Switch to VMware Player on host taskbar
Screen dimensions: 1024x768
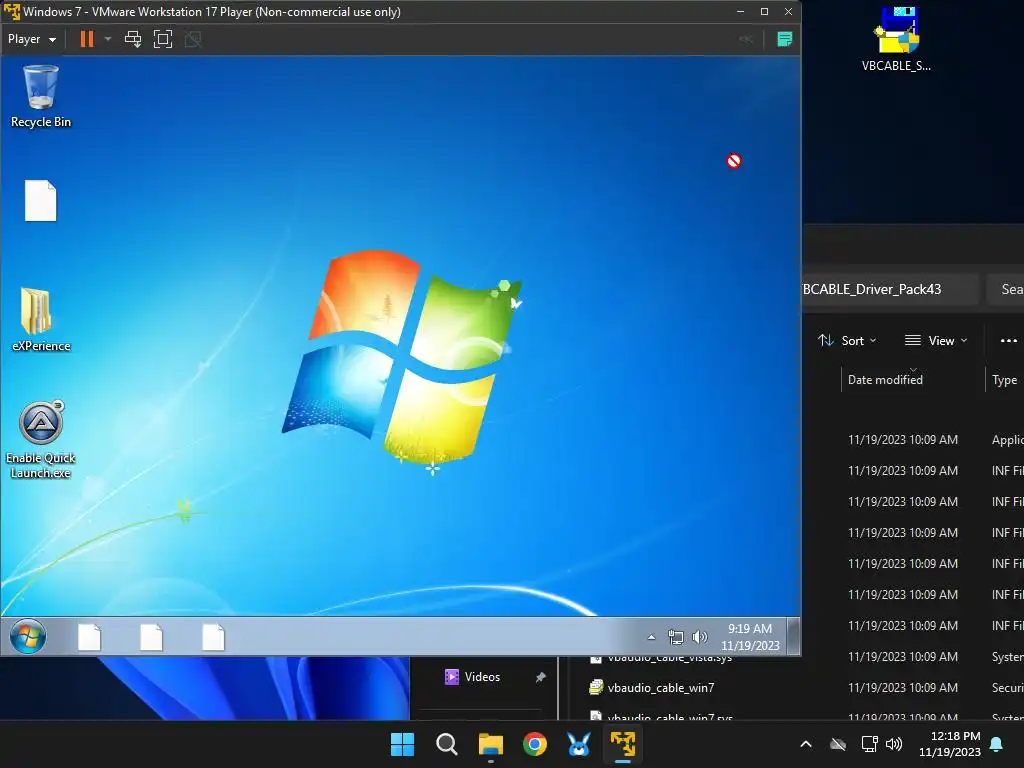[x=623, y=744]
